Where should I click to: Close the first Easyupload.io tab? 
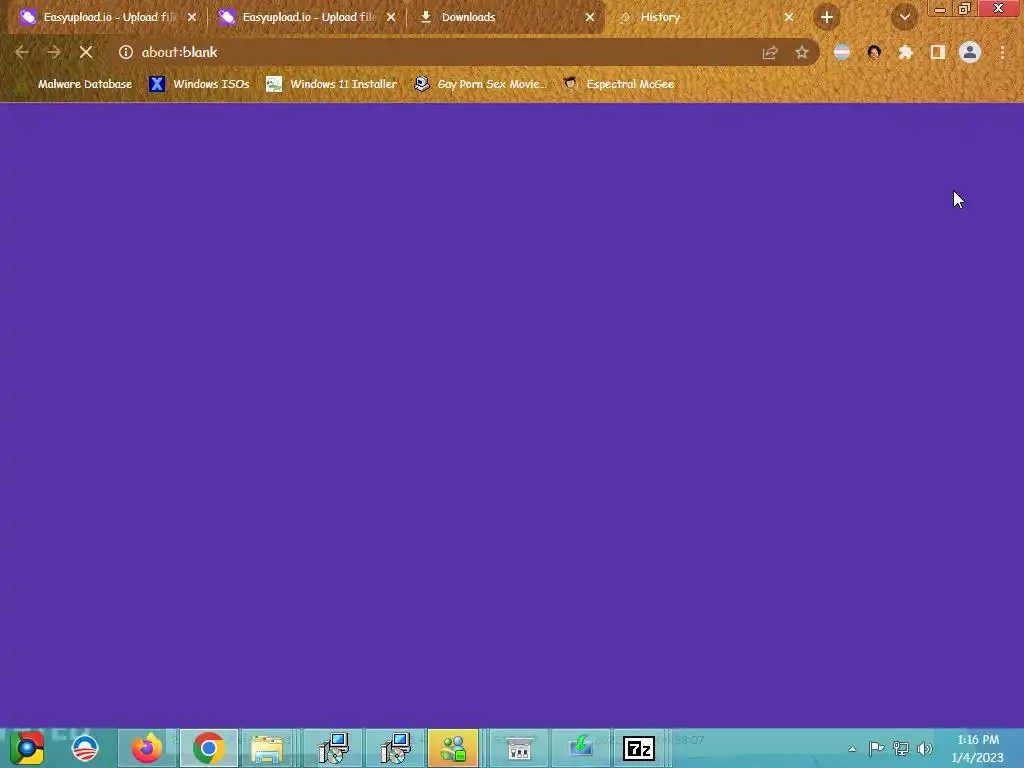pyautogui.click(x=192, y=17)
